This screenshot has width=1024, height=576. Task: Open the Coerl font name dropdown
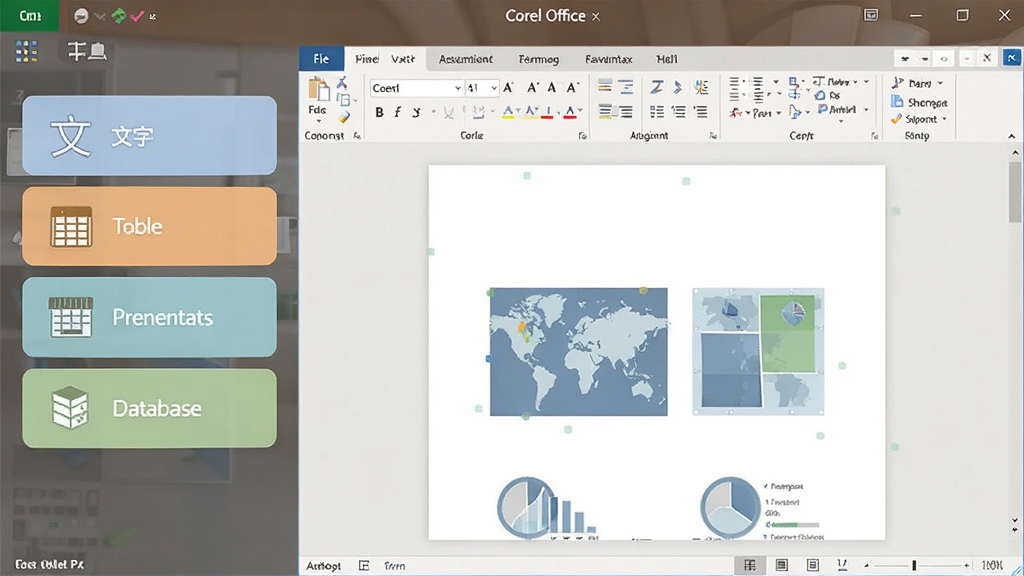pos(457,88)
